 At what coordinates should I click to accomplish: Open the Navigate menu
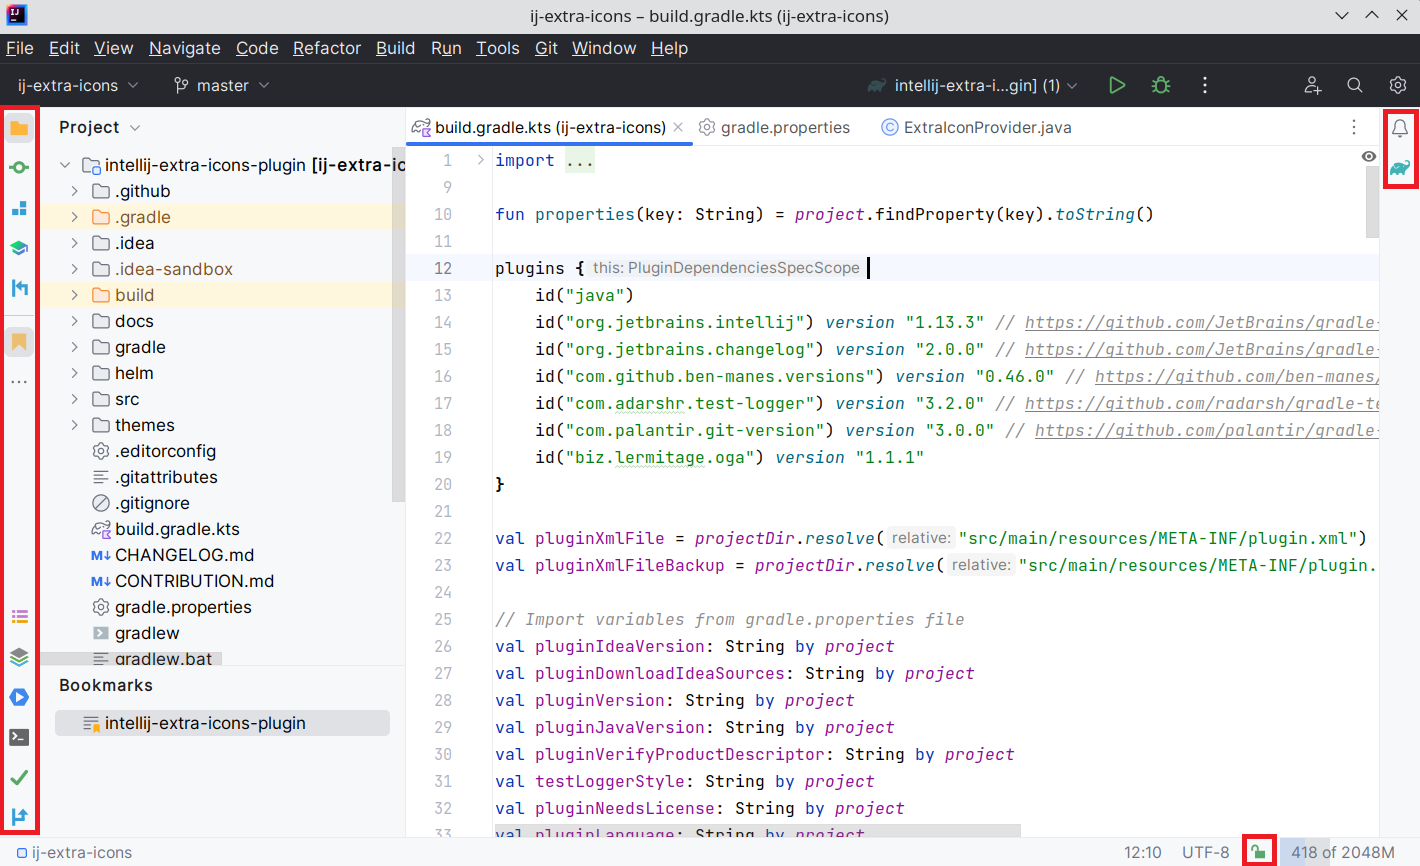coord(185,48)
